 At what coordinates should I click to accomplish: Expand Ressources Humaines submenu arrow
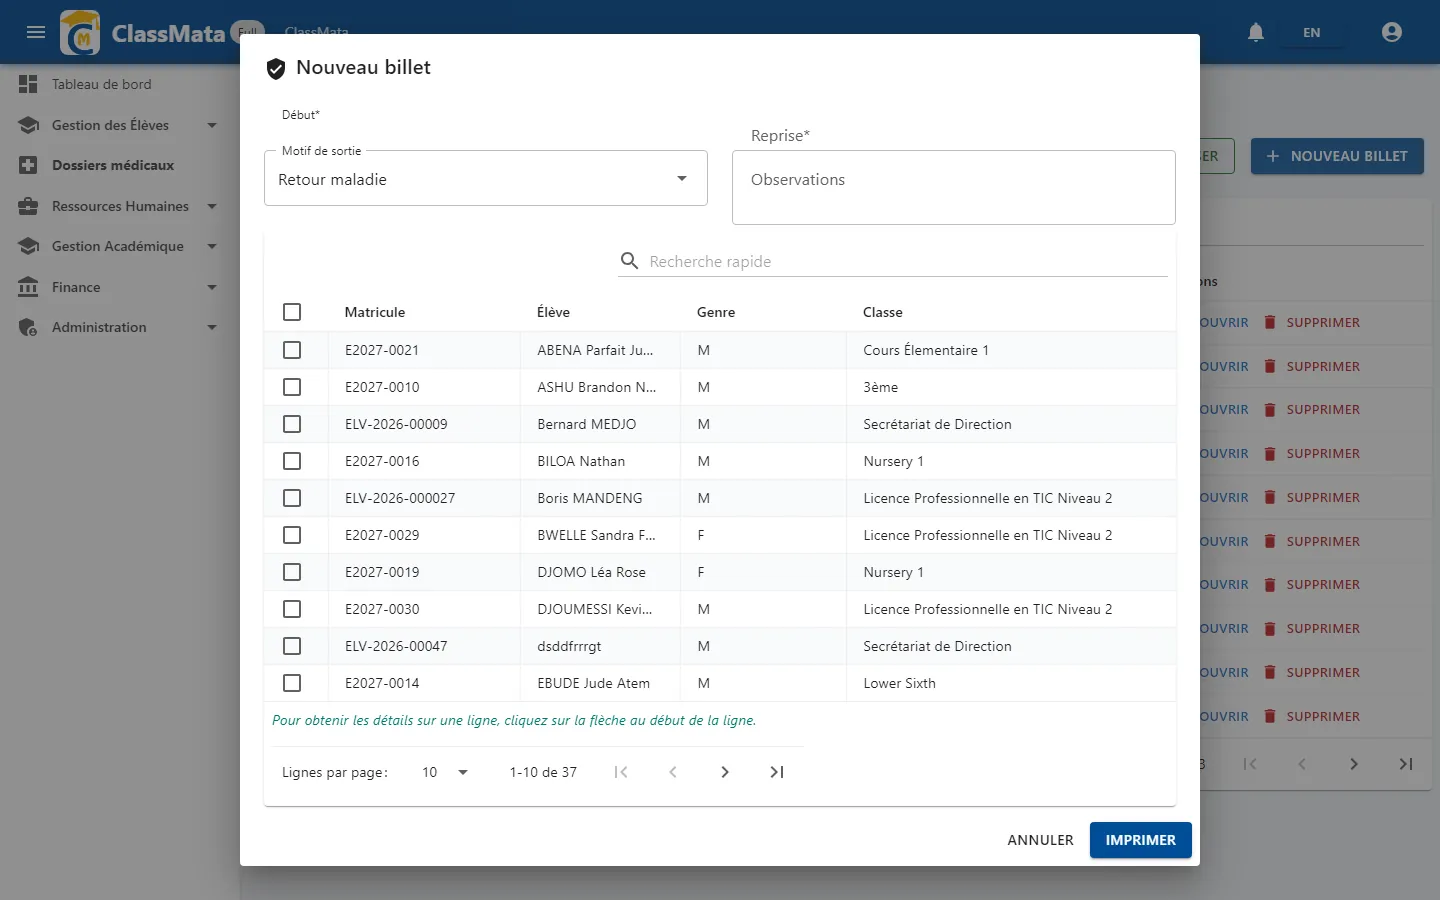[212, 206]
